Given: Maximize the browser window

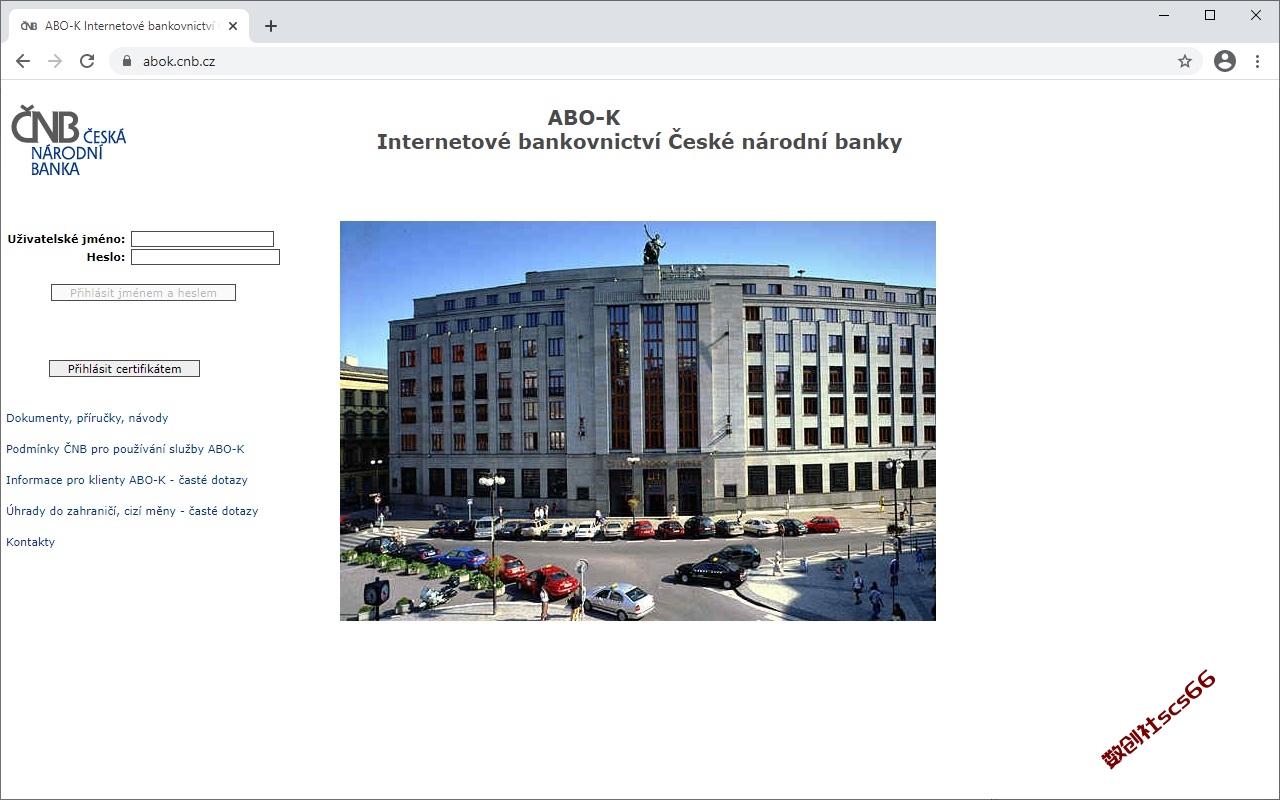Looking at the screenshot, I should (x=1210, y=15).
